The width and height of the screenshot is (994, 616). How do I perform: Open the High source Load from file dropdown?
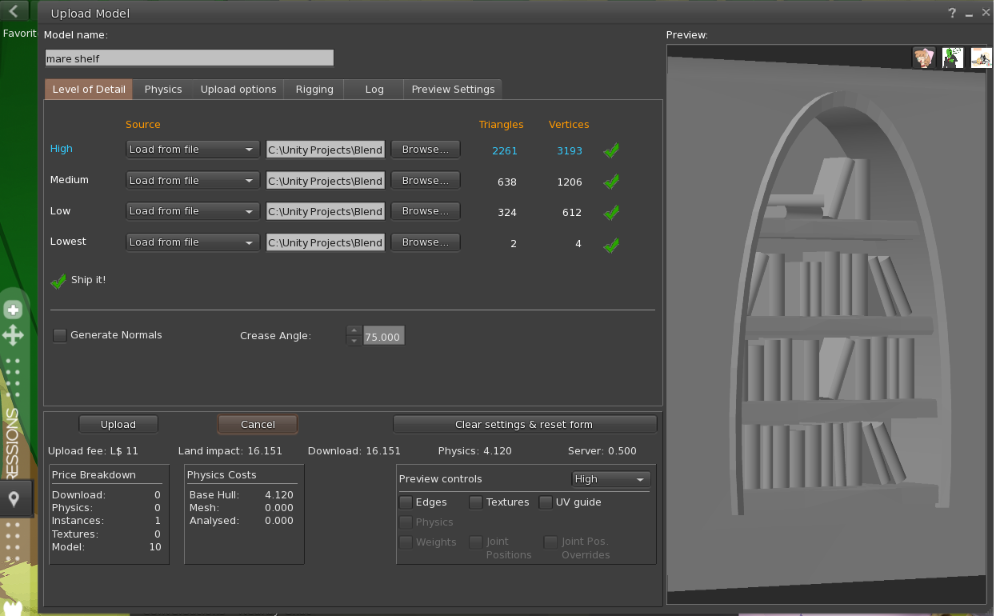click(192, 150)
